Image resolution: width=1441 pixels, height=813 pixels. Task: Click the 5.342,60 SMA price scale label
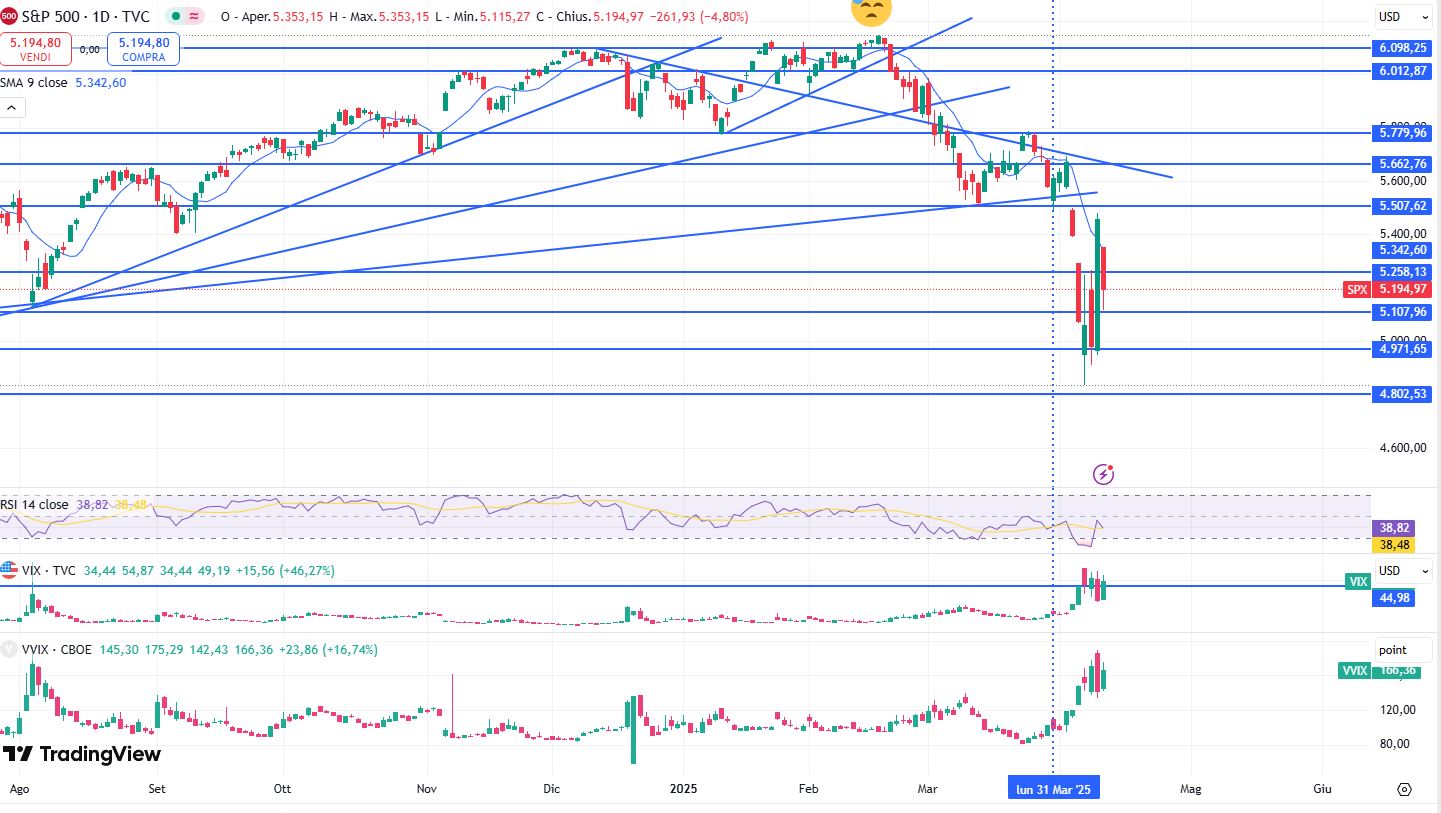(x=1403, y=250)
